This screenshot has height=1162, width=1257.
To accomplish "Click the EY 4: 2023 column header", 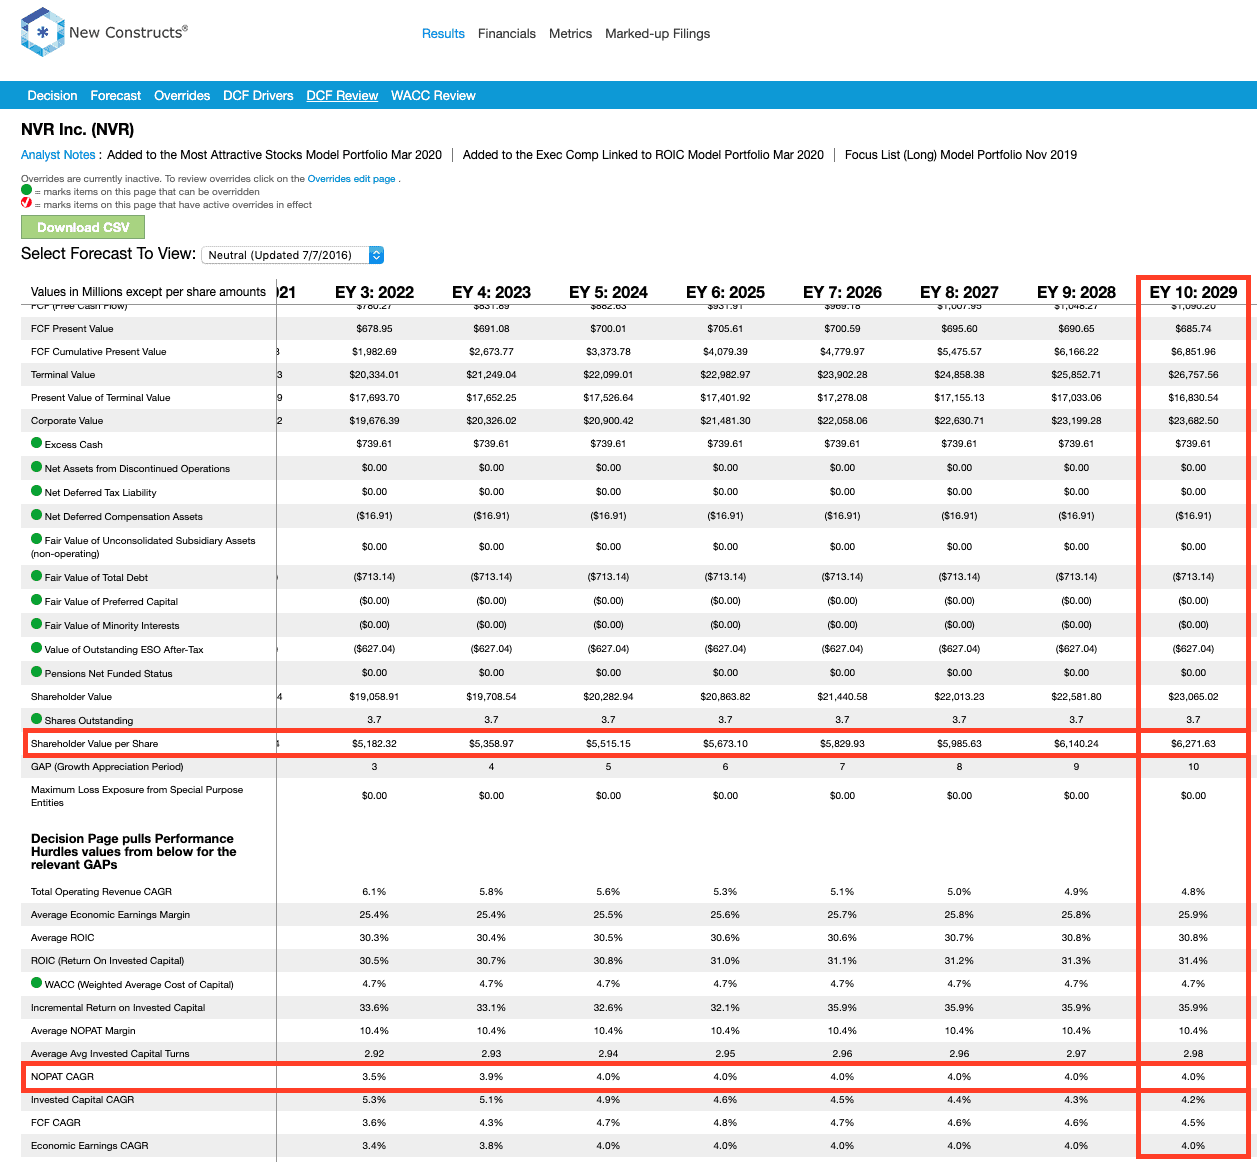I will pyautogui.click(x=491, y=292).
